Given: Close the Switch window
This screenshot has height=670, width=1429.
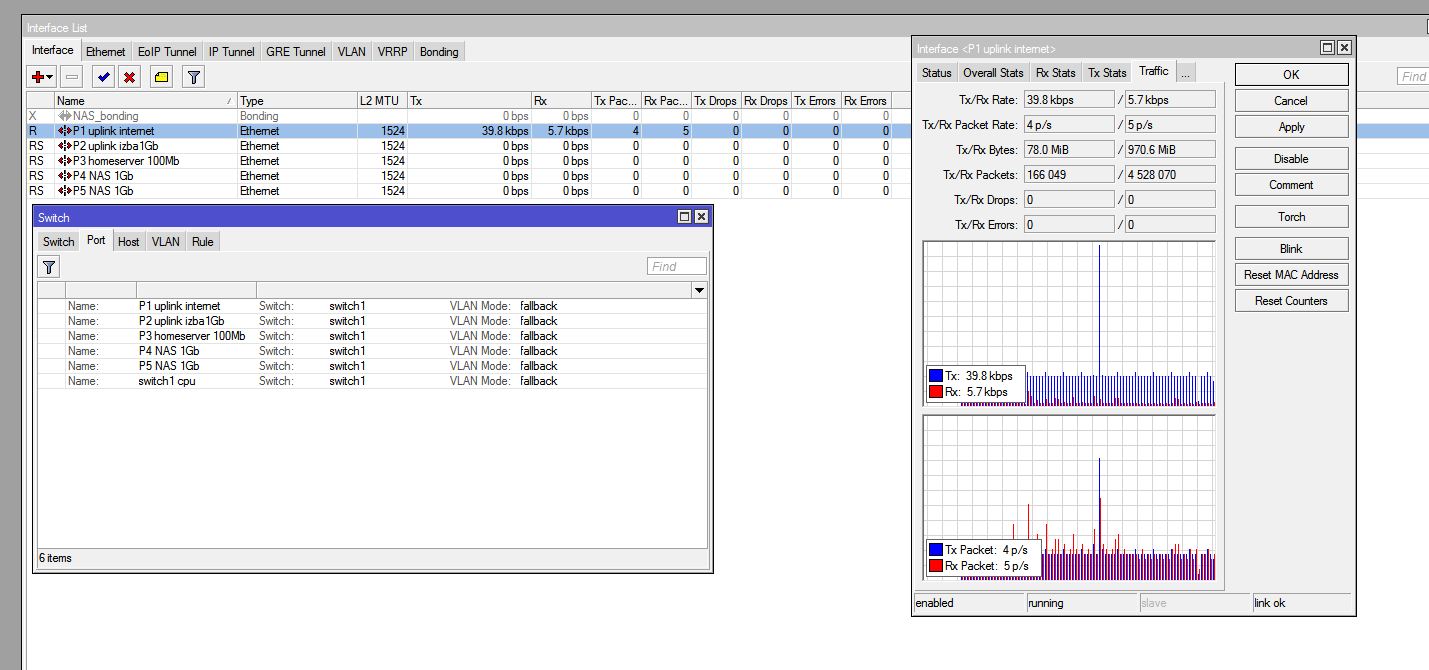Looking at the screenshot, I should pyautogui.click(x=701, y=217).
